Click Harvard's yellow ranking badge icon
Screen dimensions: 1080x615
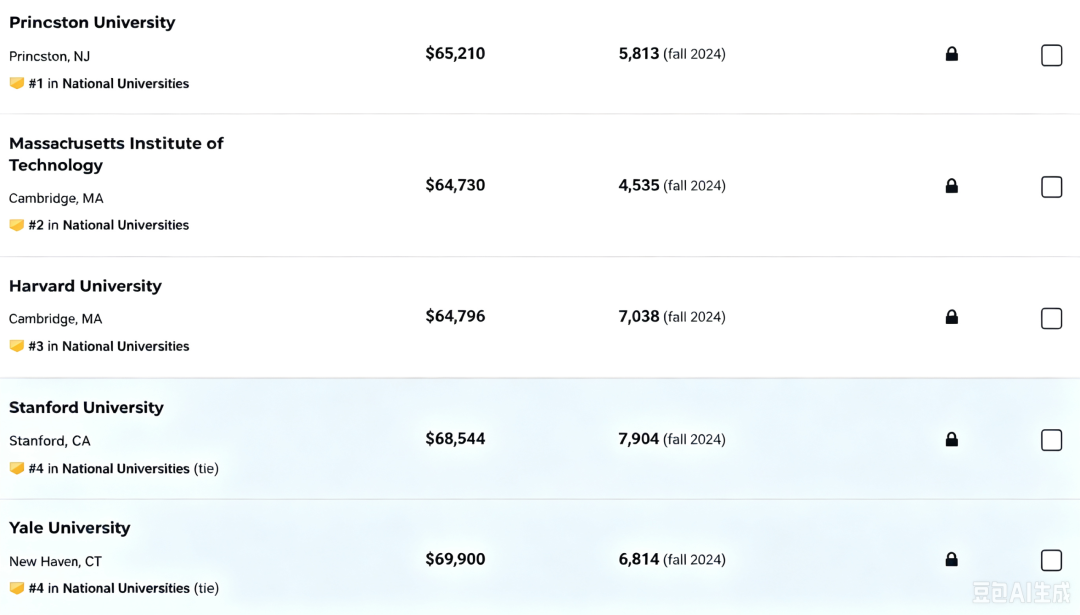[17, 346]
